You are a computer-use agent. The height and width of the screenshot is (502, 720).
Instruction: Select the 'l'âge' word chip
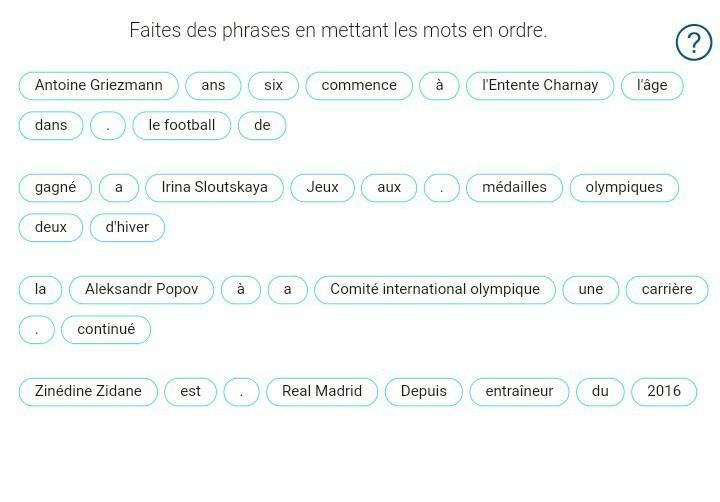[651, 86]
